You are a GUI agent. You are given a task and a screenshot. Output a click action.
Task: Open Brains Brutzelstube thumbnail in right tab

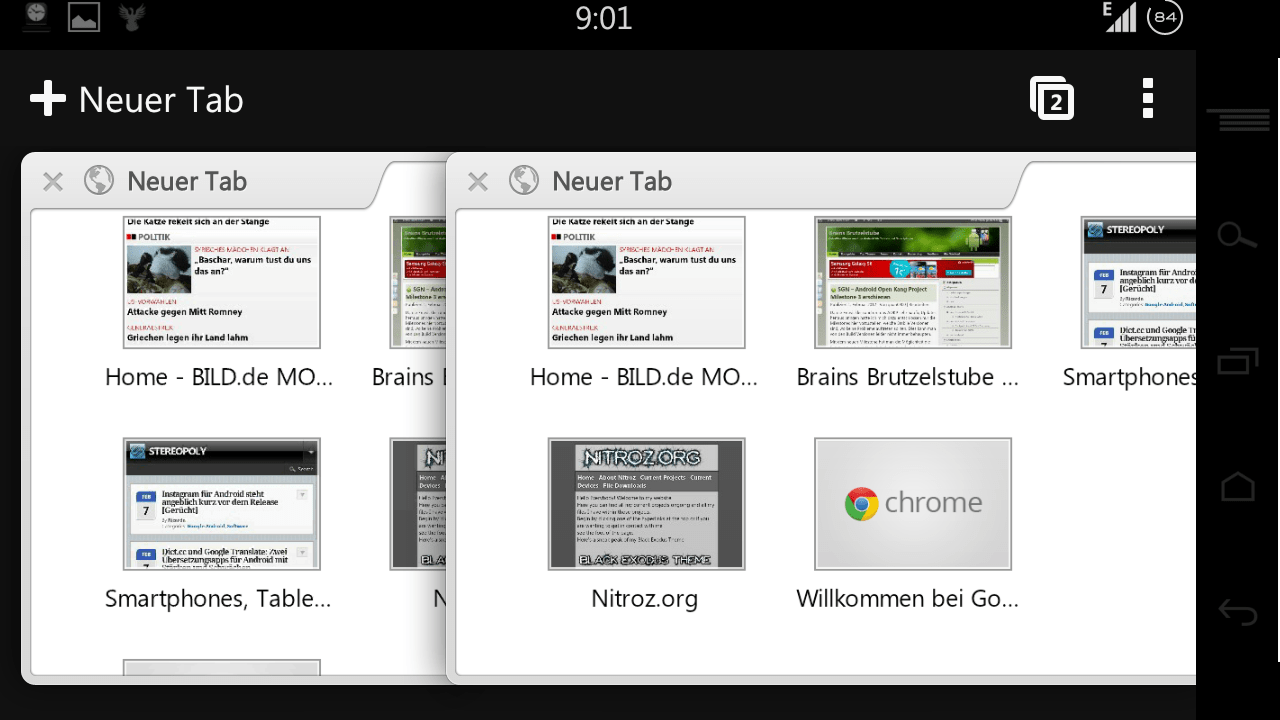[x=913, y=282]
